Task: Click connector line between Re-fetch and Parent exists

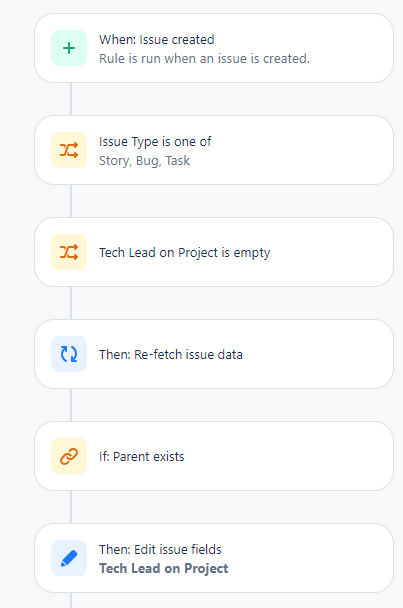Action: (71, 405)
